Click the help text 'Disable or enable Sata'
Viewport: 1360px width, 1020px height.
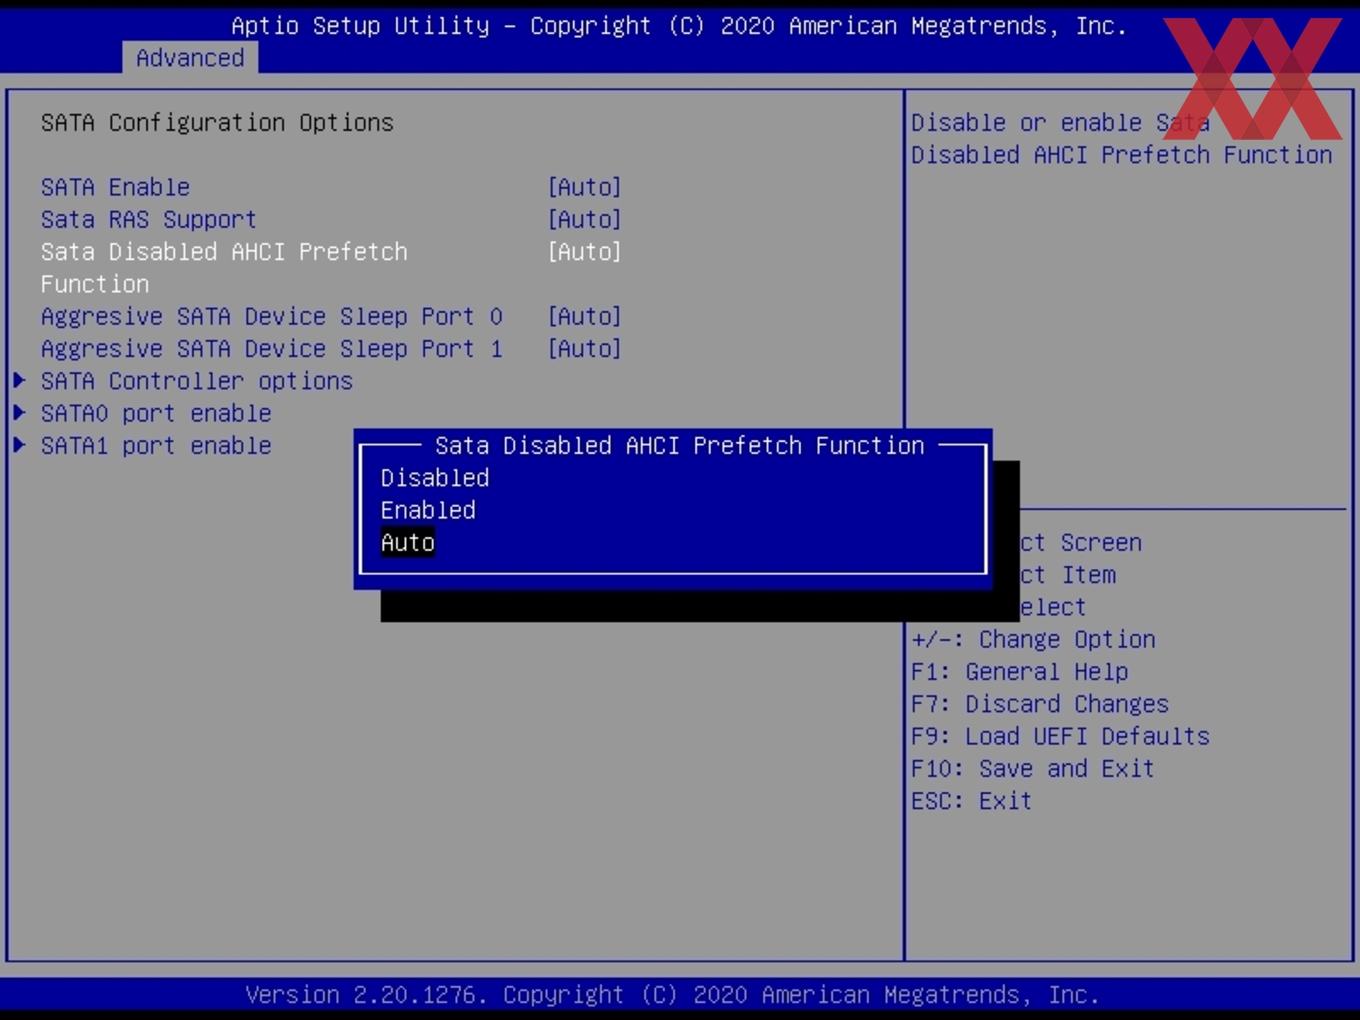pyautogui.click(x=1060, y=122)
